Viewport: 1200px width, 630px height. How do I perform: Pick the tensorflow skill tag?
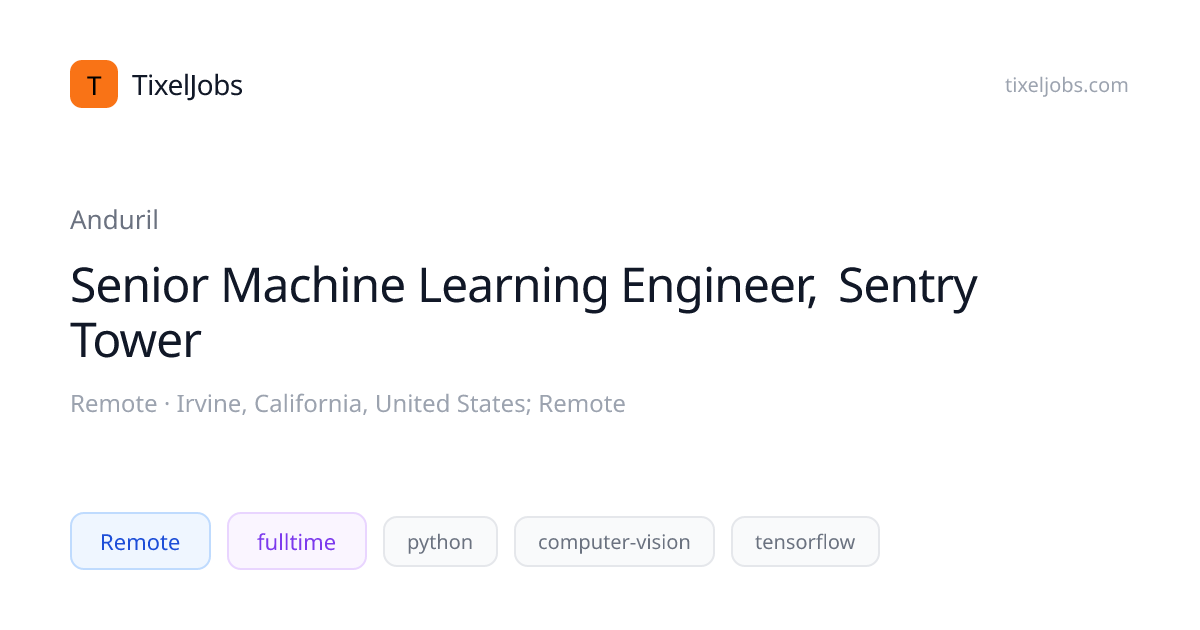point(805,542)
